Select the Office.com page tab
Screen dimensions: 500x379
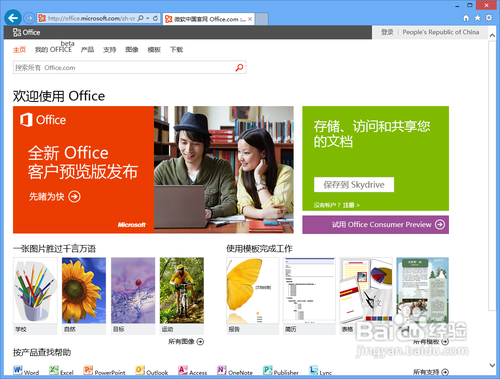click(x=209, y=19)
